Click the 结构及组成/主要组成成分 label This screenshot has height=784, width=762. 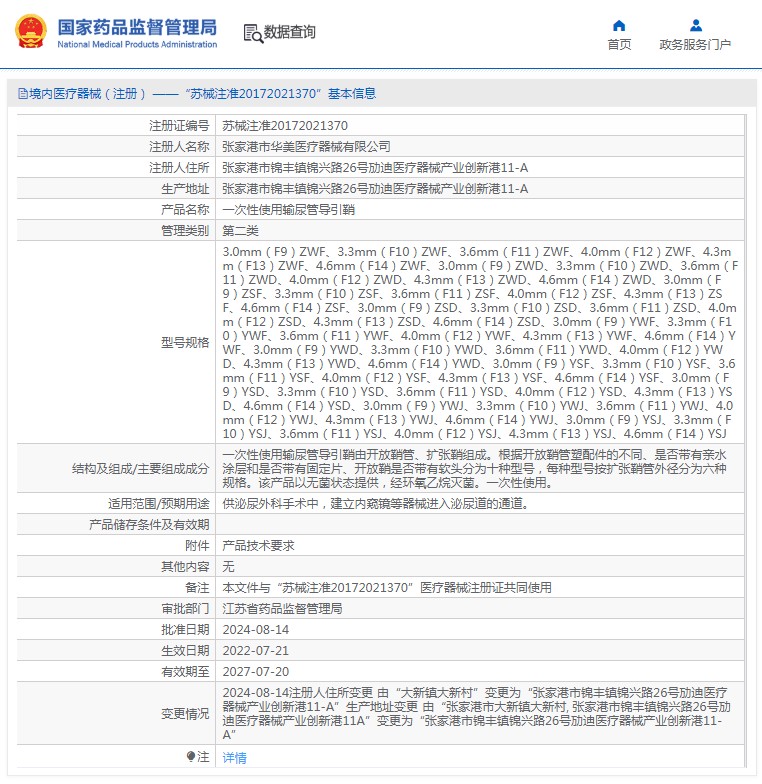point(140,468)
